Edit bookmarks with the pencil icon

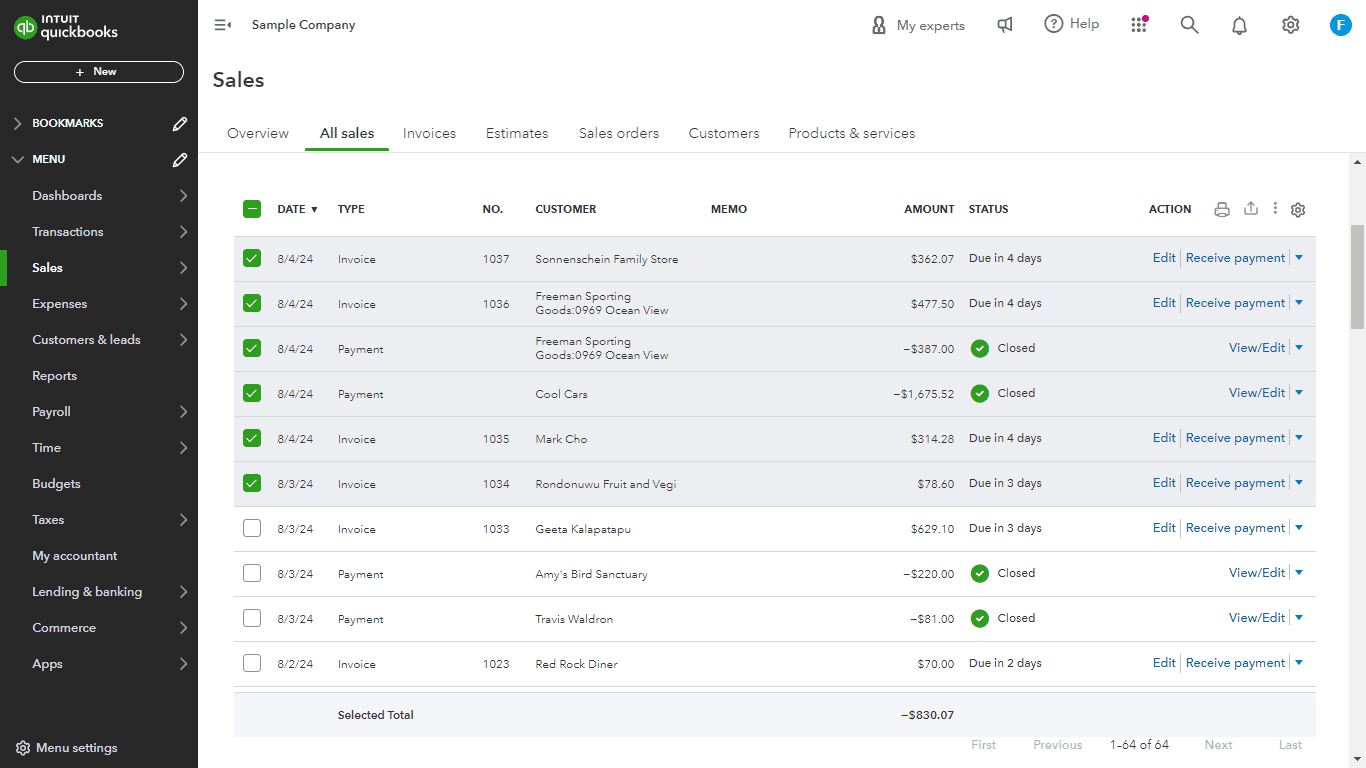coord(180,124)
